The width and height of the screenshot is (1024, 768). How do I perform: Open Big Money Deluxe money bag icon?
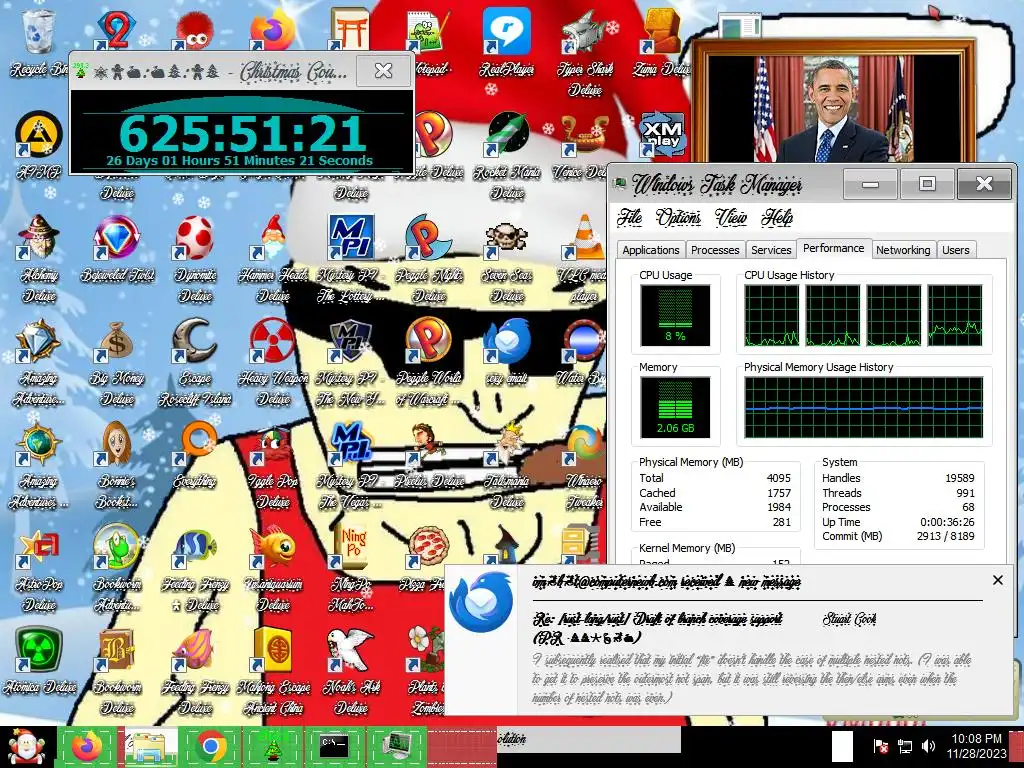tap(117, 341)
